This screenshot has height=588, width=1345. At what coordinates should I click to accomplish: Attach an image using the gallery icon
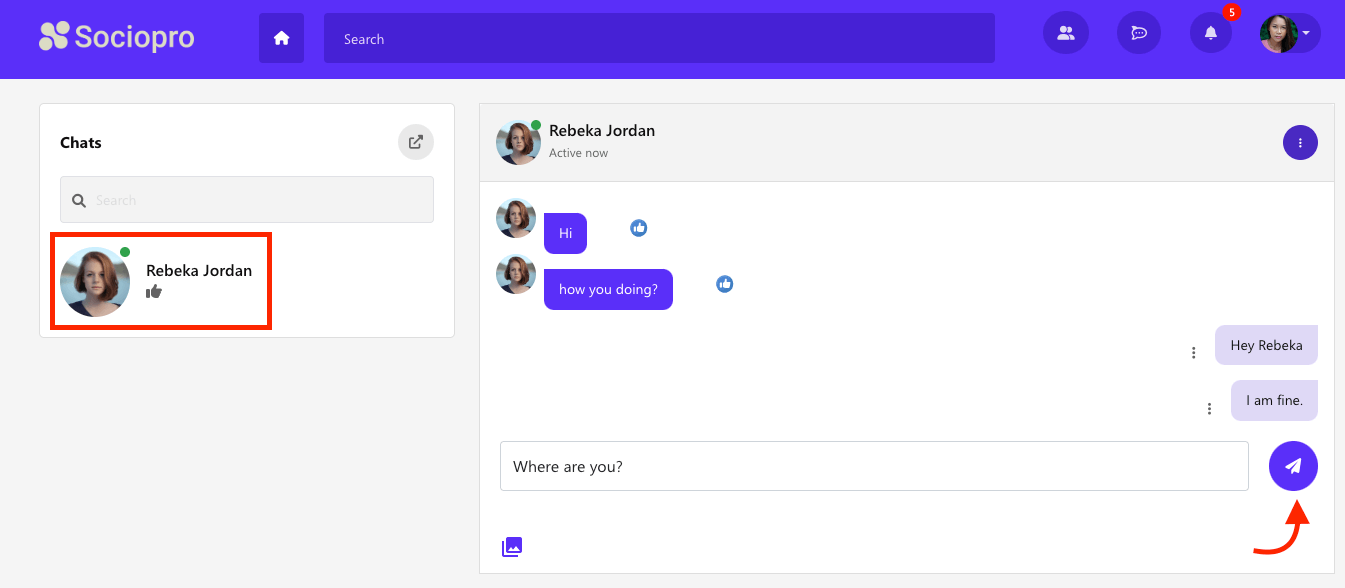[x=512, y=546]
